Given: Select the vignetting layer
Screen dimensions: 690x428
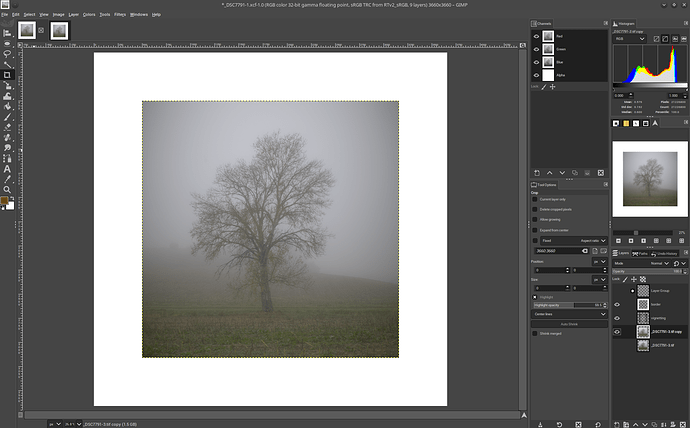Looking at the screenshot, I should (660, 317).
